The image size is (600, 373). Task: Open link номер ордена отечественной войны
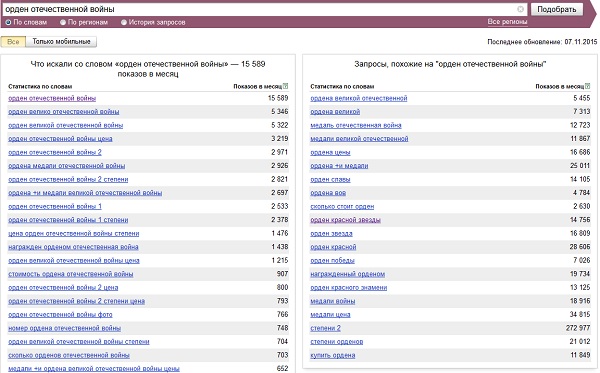[64, 328]
